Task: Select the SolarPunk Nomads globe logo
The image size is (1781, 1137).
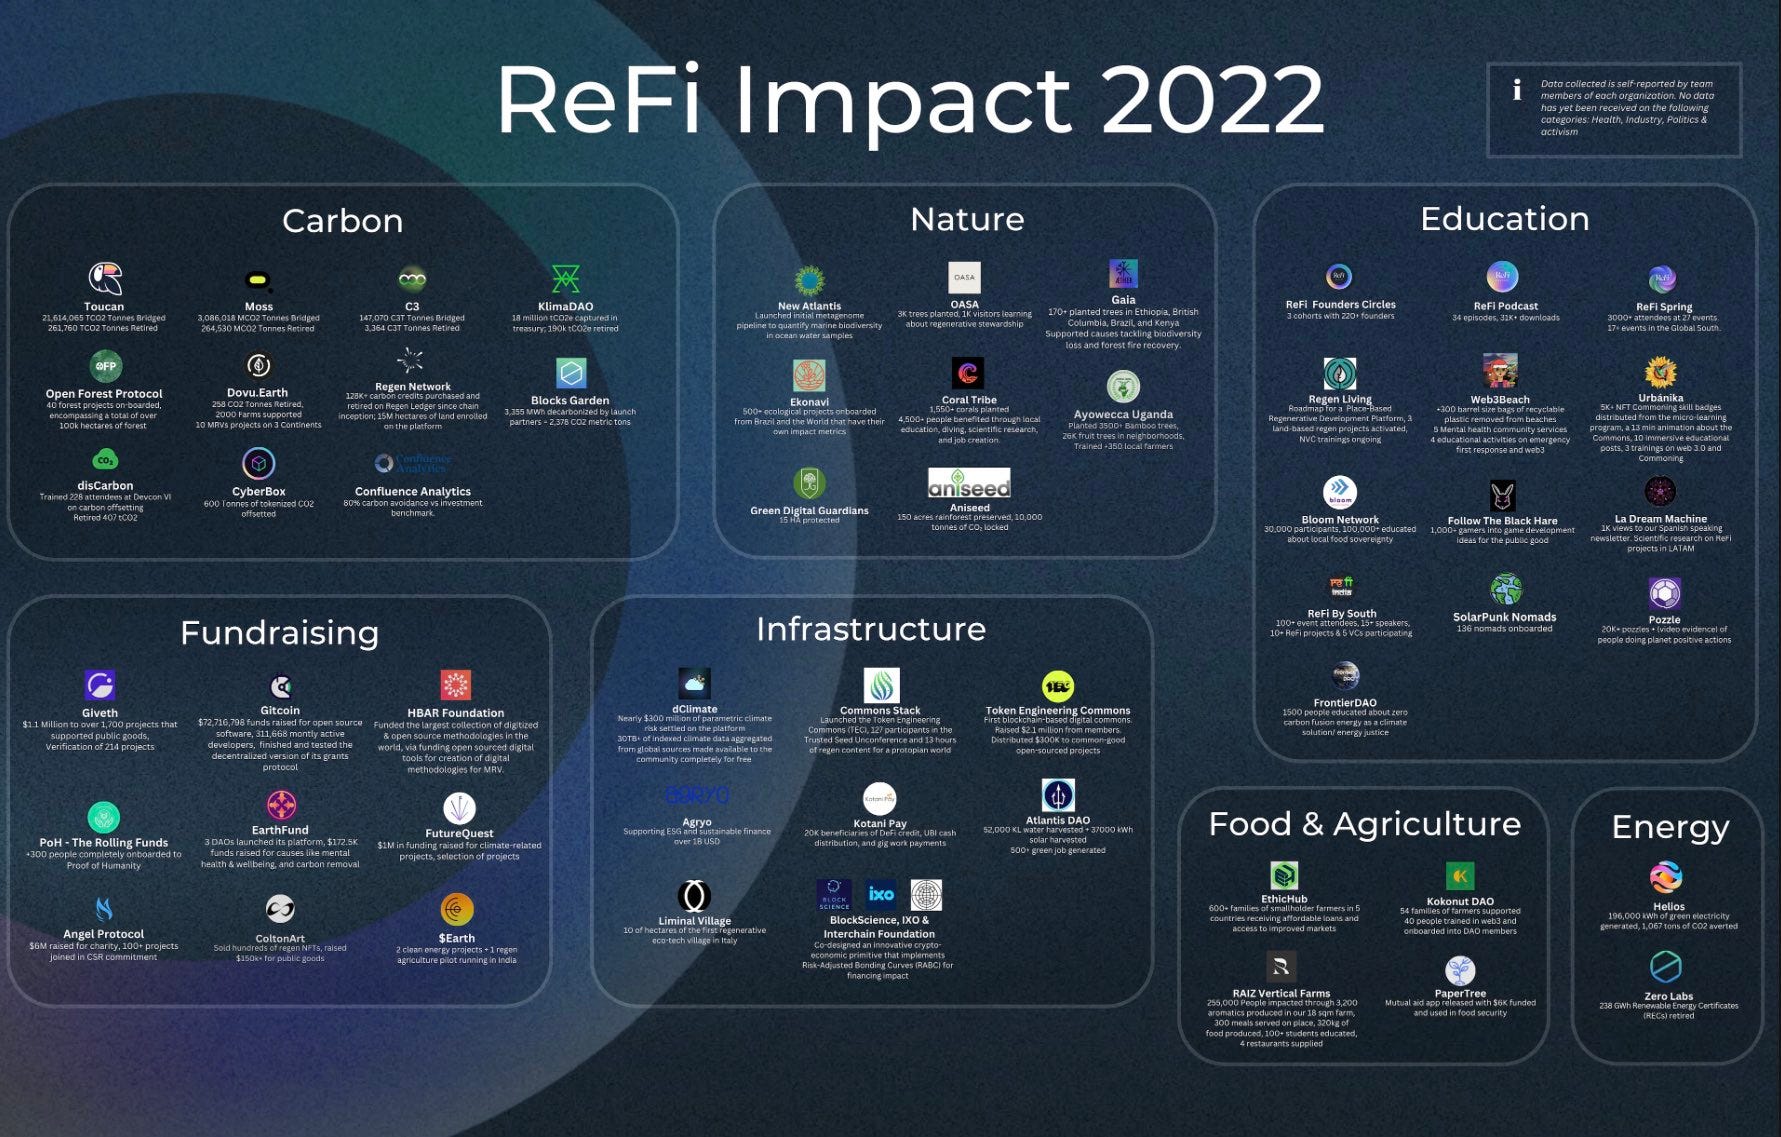Action: tap(1506, 590)
